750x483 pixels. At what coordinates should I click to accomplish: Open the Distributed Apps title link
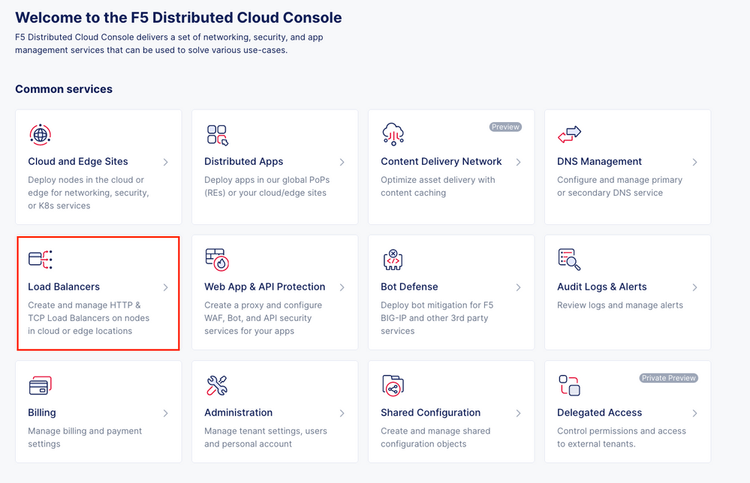pos(243,162)
